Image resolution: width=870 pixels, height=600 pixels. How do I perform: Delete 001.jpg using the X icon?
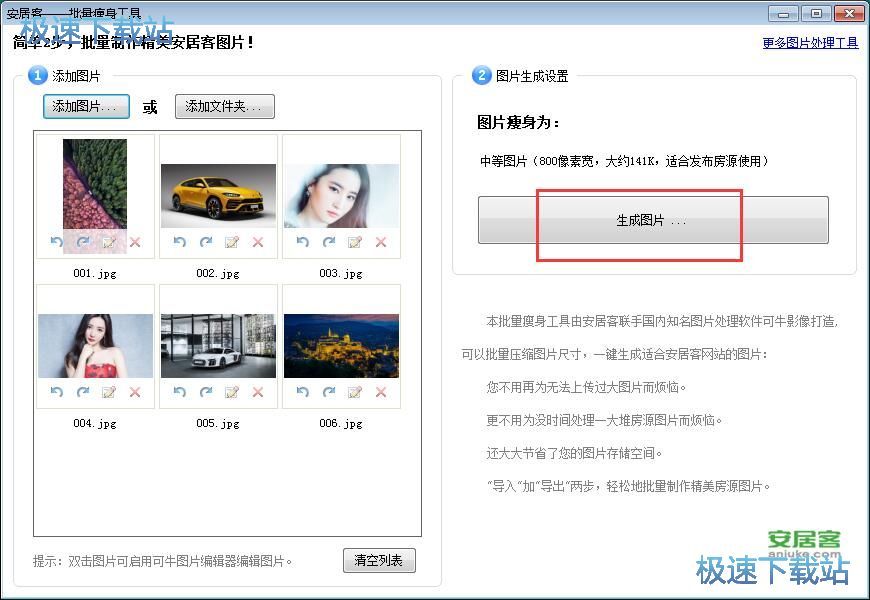[x=135, y=242]
